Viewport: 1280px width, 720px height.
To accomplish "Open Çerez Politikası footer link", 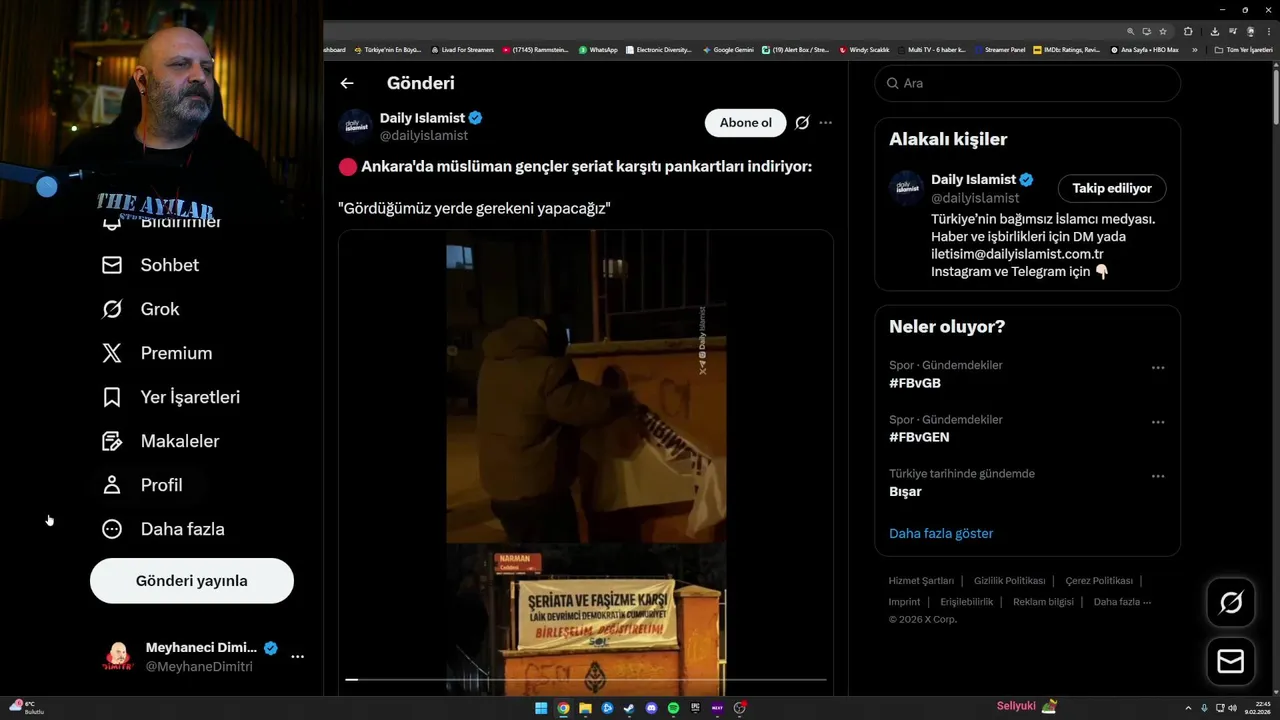I will 1099,581.
